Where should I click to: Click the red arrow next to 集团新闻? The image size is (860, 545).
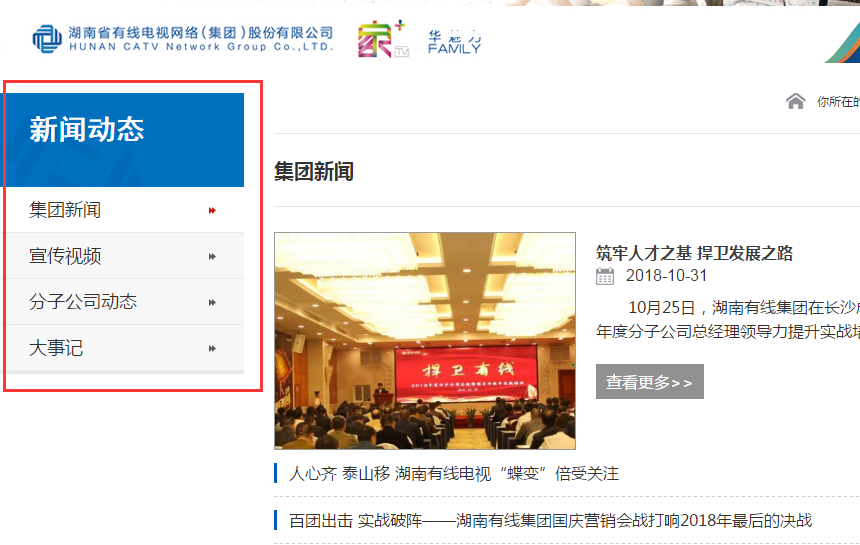(212, 211)
